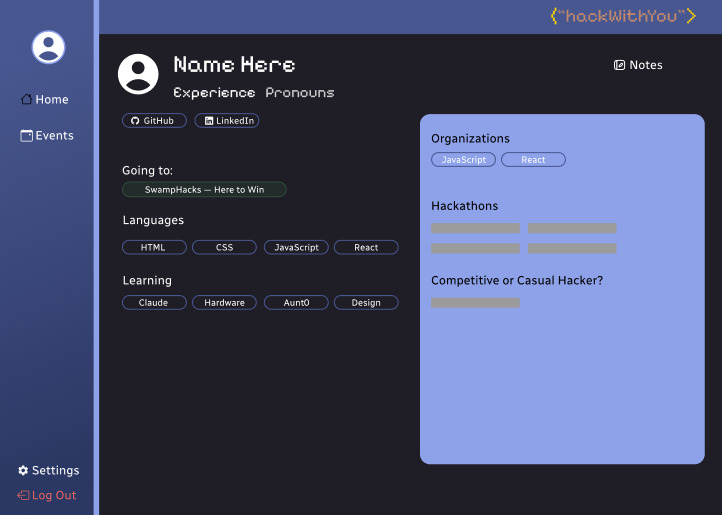This screenshot has width=722, height=515.
Task: Click SwampHacks — Here to Win pill
Action: tap(204, 189)
